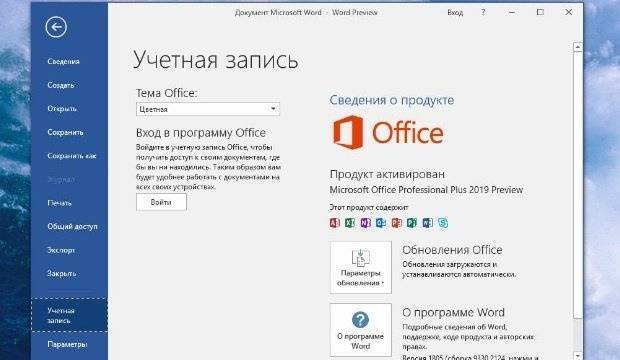Screen dimensions: 620x360
Task: Click the Сведения о продукте heading
Action: click(x=391, y=100)
